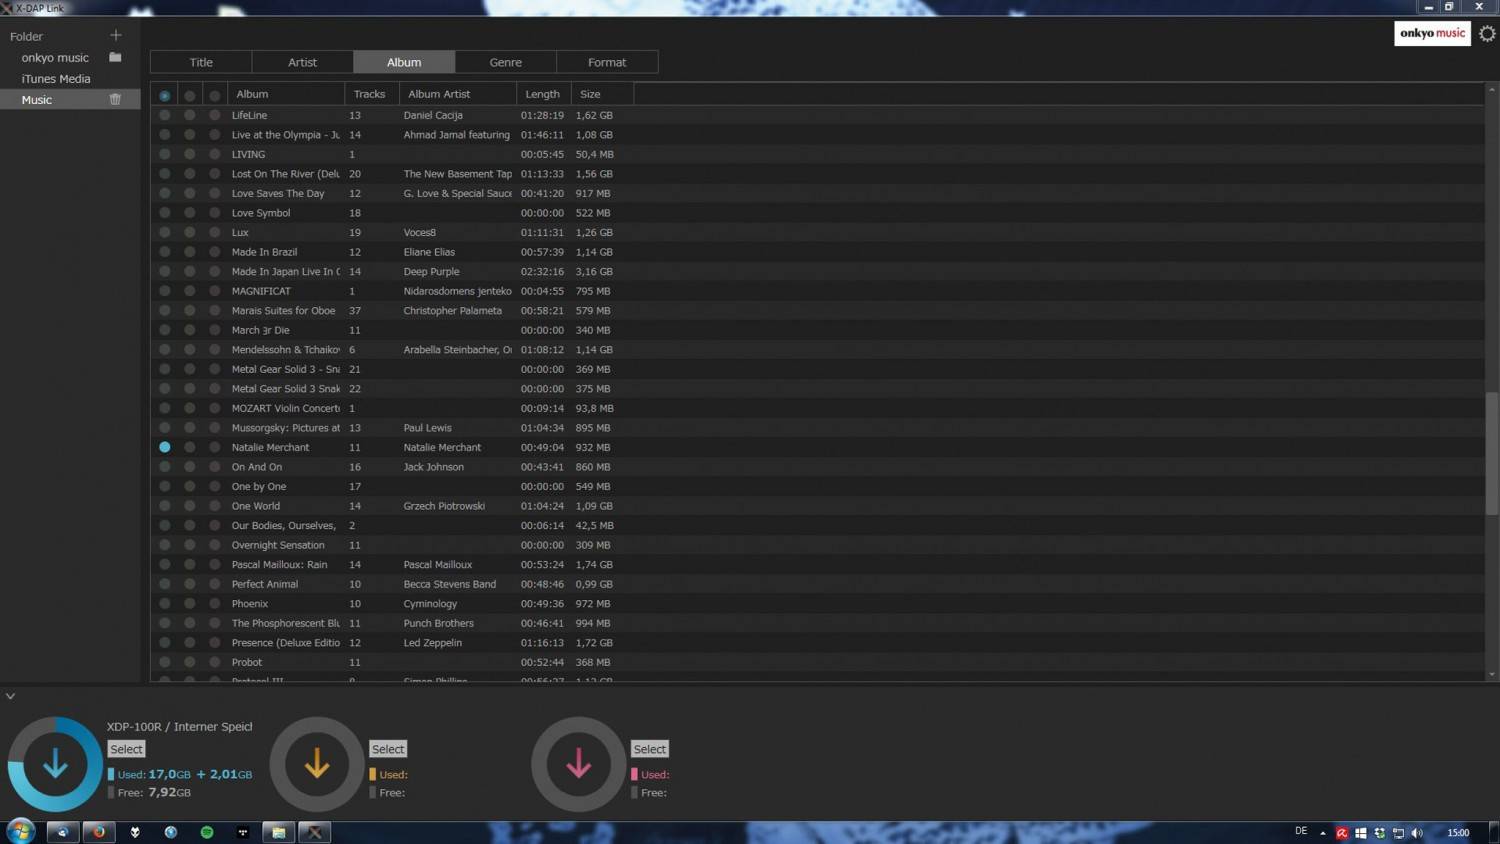
Task: Click scrollbar up arrow of album list
Action: click(x=1491, y=90)
